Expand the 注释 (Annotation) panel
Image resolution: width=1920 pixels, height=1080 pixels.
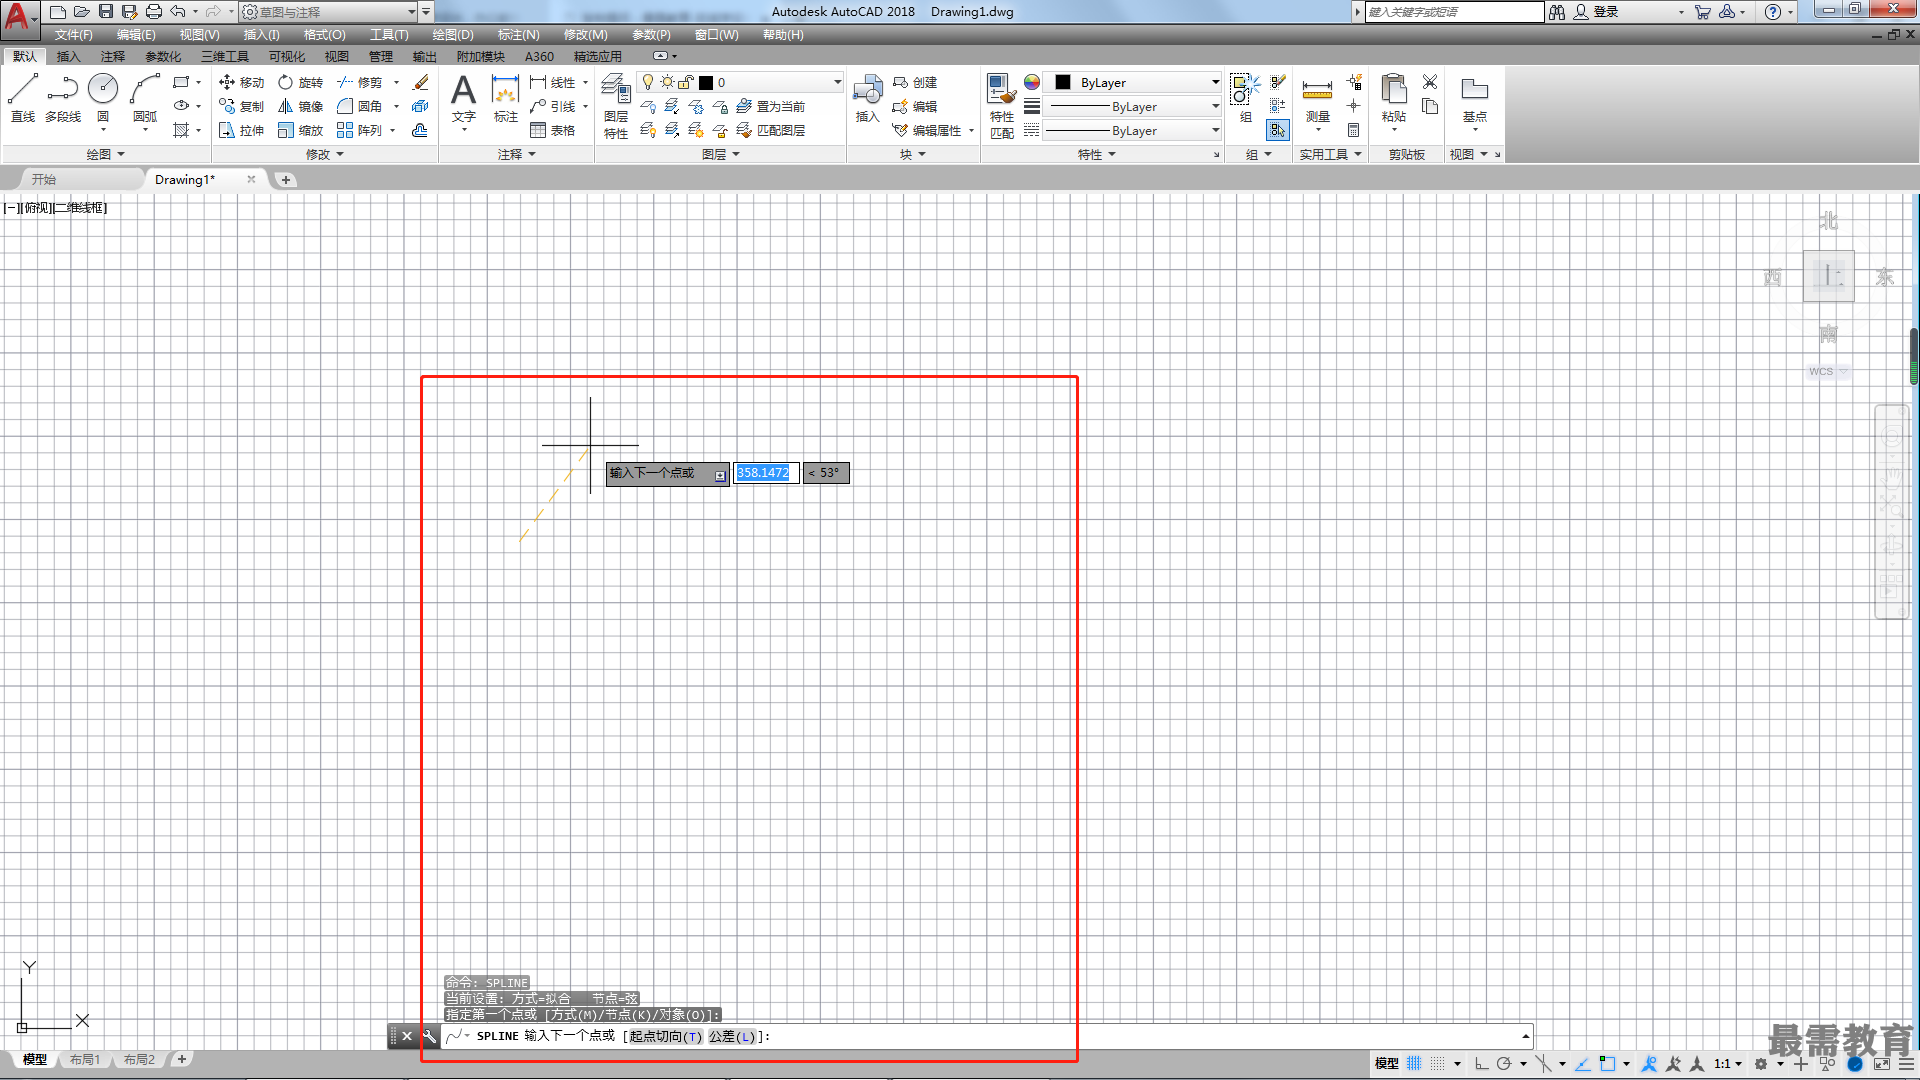click(517, 154)
